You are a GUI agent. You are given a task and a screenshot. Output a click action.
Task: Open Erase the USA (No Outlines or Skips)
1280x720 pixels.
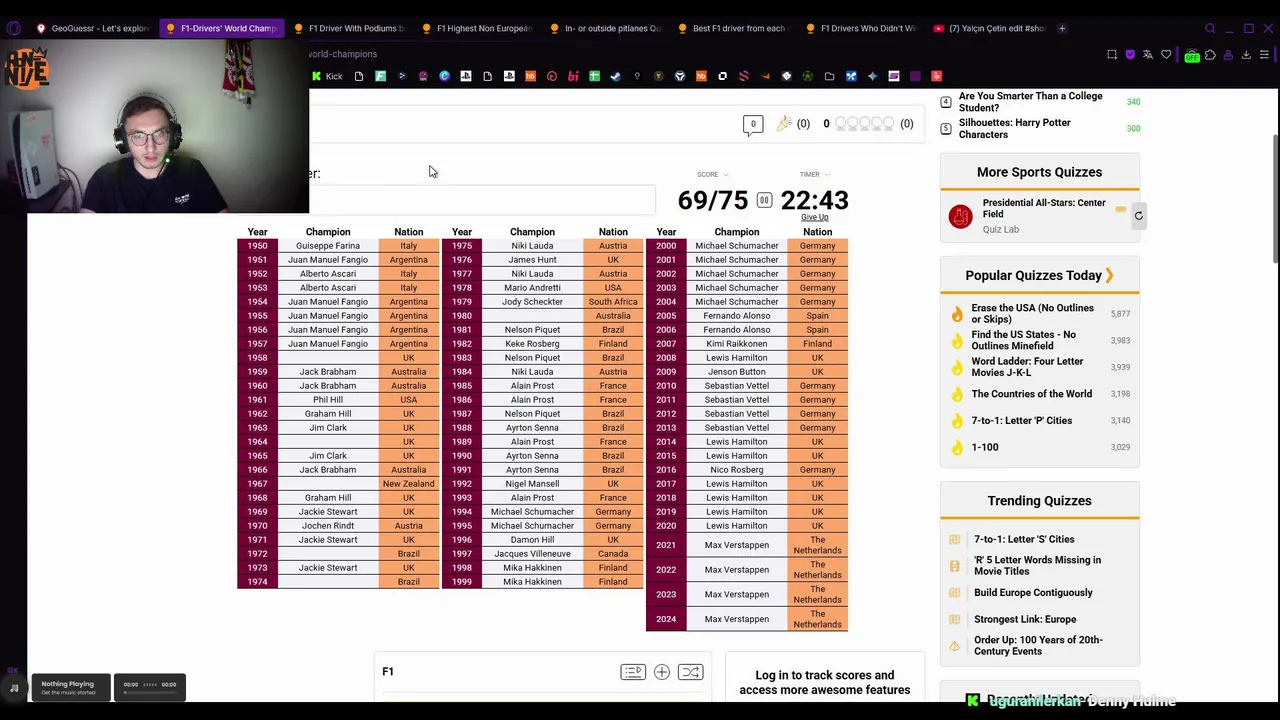(1032, 314)
